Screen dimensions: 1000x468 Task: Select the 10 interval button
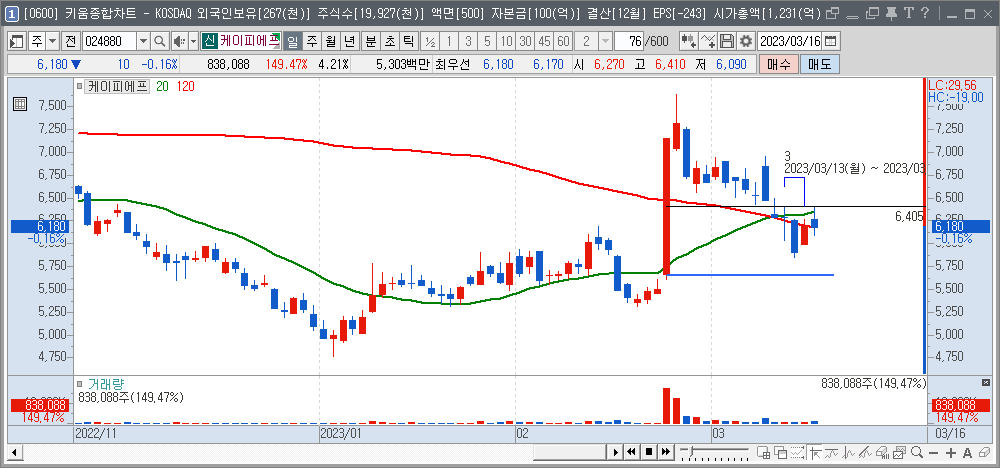[x=506, y=41]
